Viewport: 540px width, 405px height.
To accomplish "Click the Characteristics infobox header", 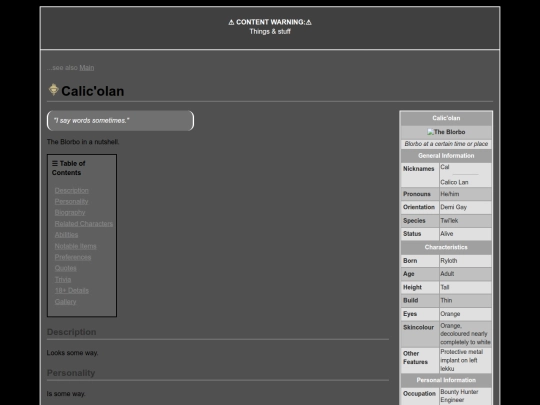I will click(x=446, y=247).
